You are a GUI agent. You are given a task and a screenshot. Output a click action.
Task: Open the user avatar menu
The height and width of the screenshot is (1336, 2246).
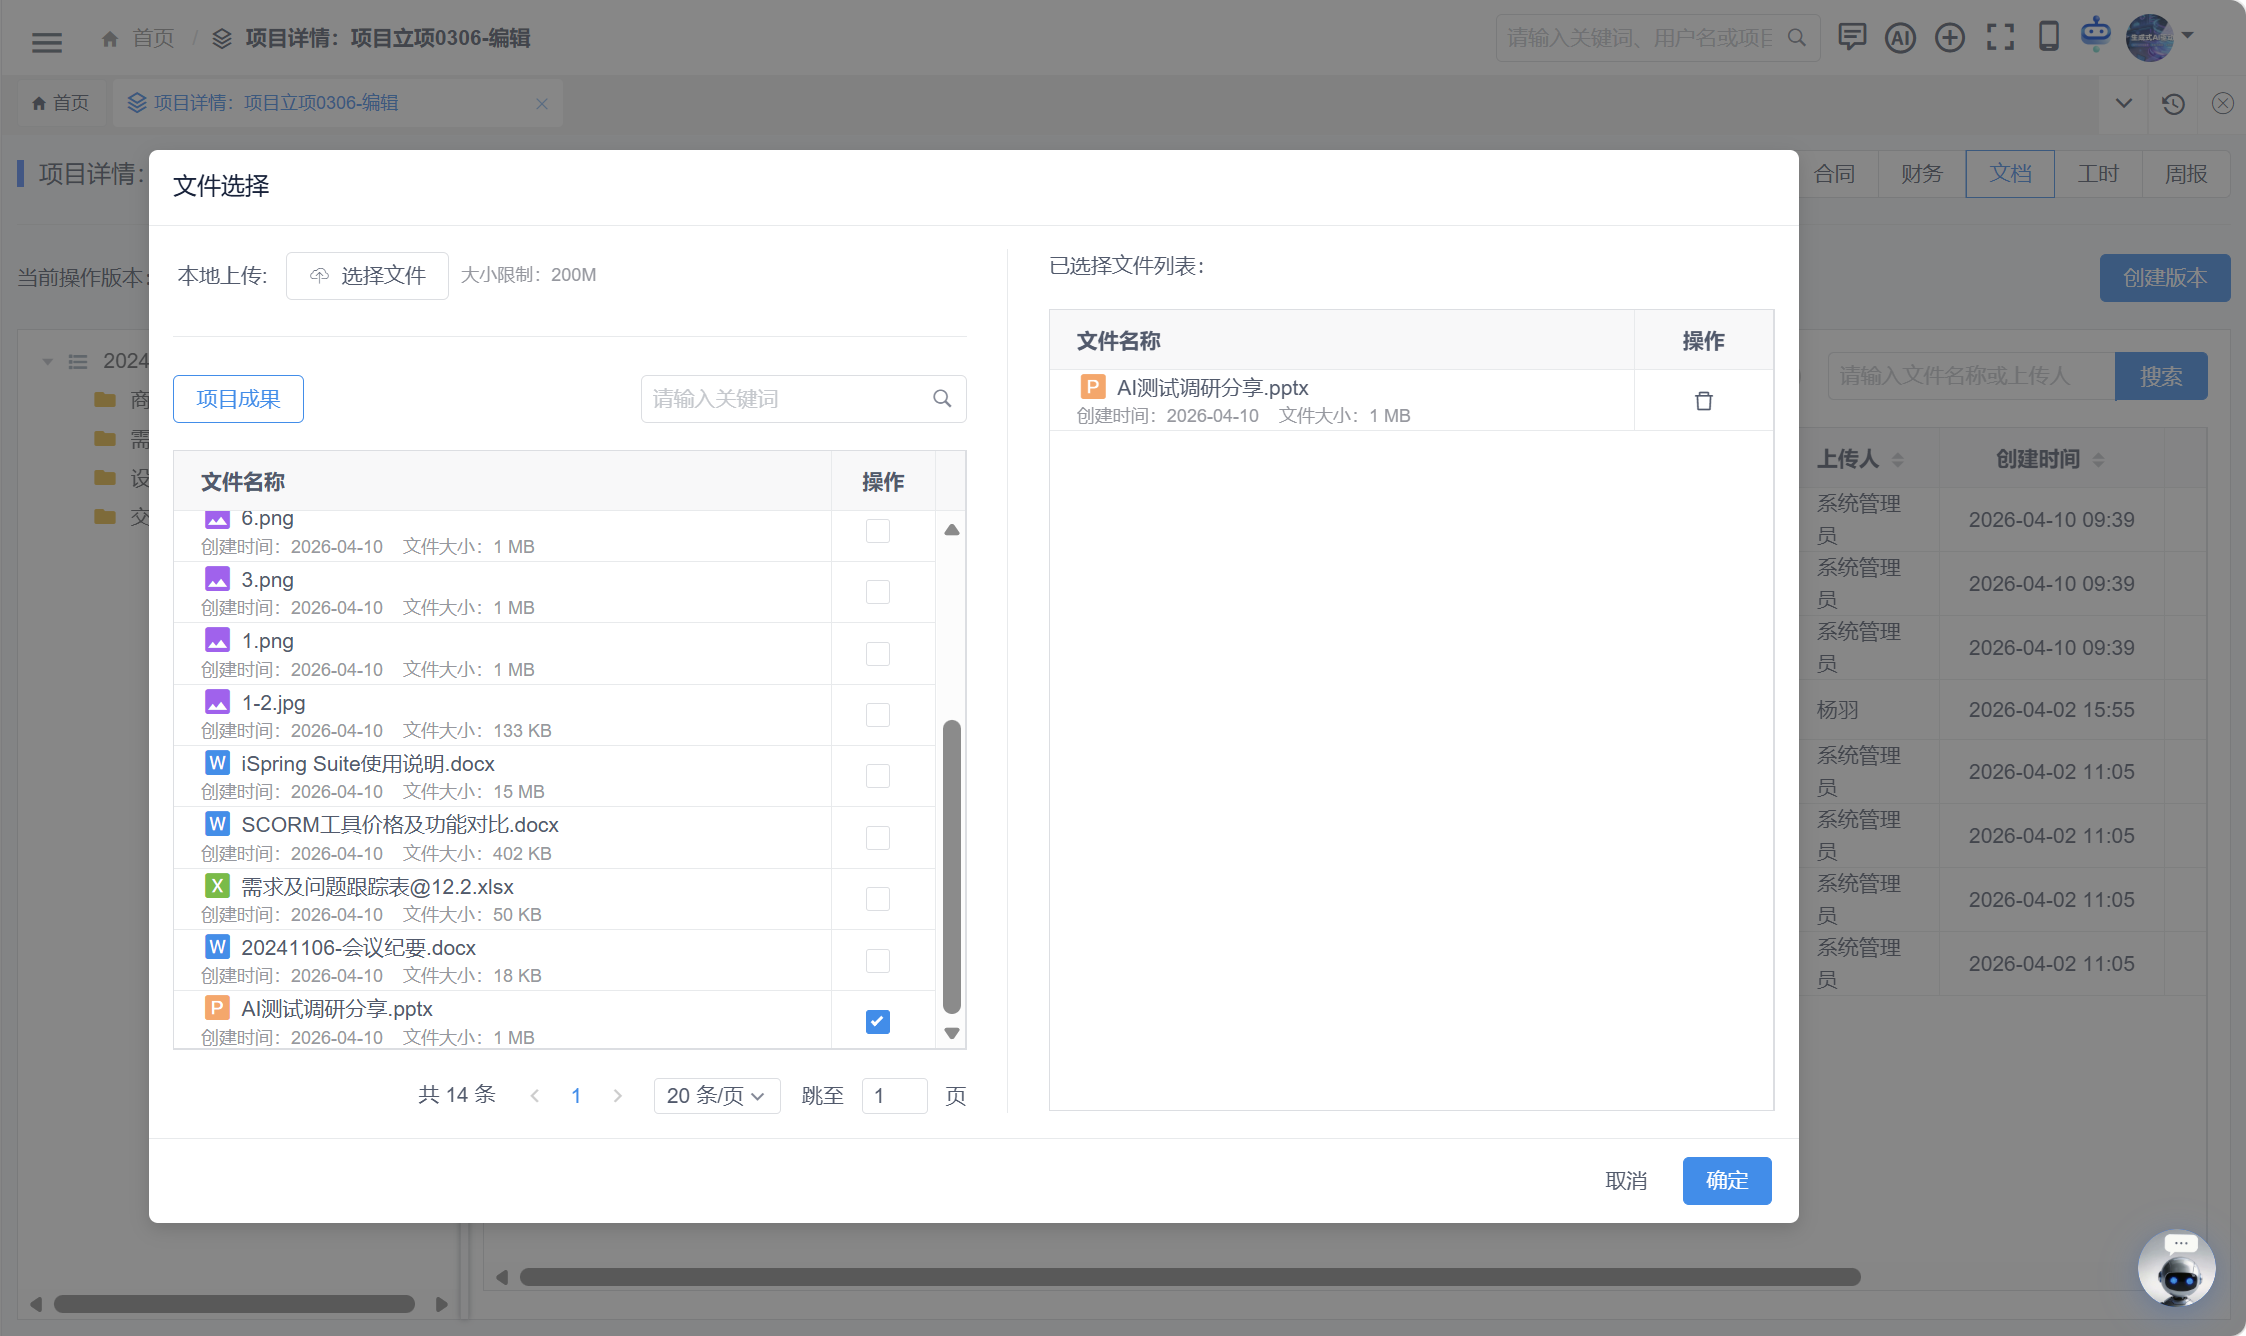(2149, 37)
